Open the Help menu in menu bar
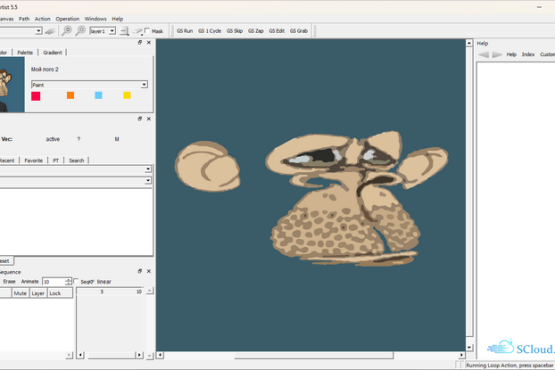The width and height of the screenshot is (555, 370). tap(117, 19)
